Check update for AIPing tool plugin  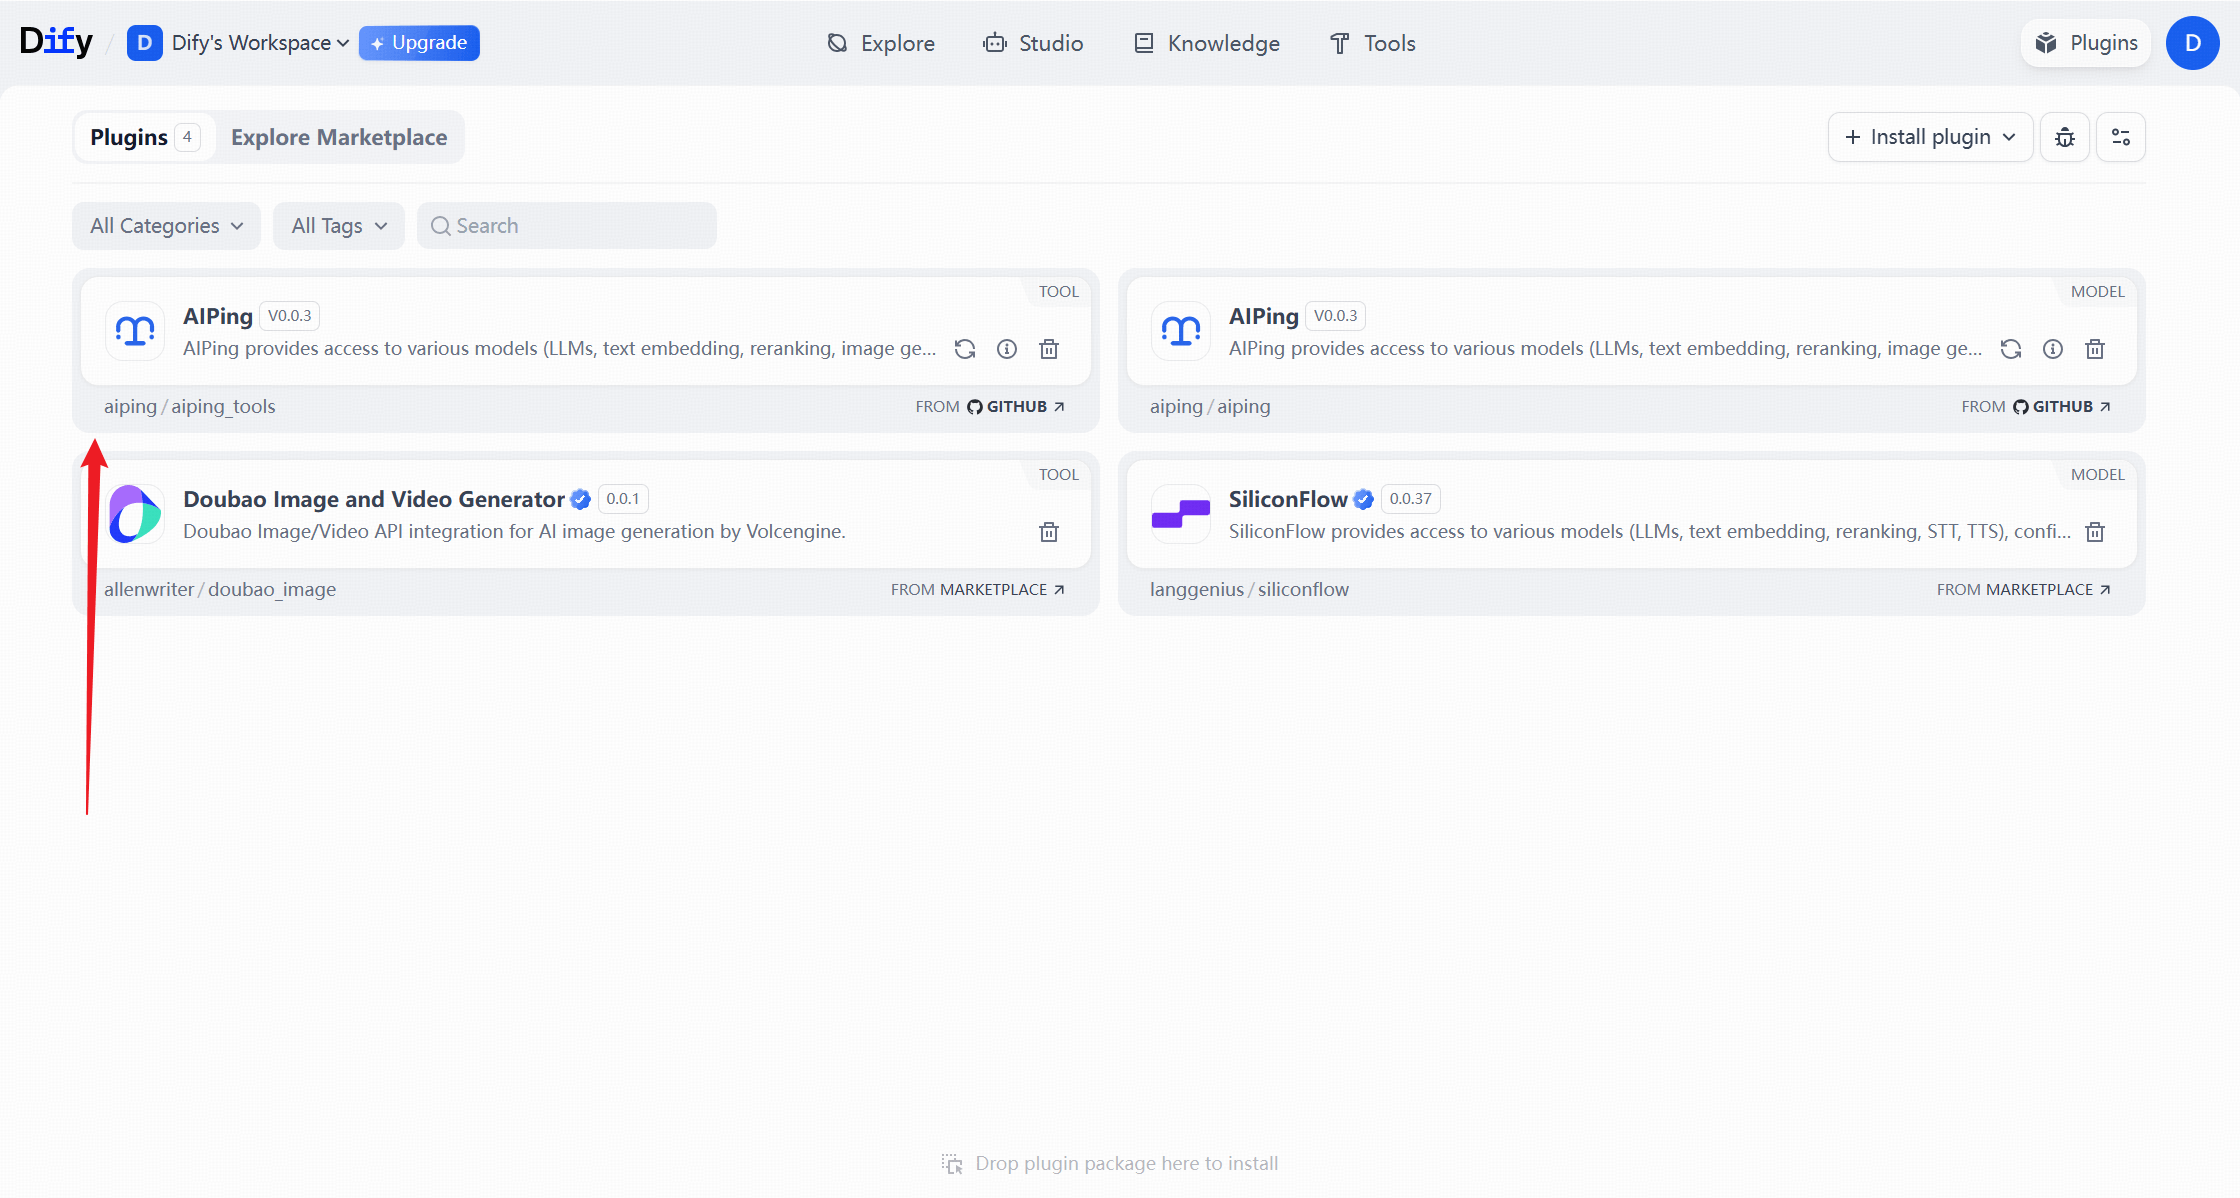(x=964, y=349)
